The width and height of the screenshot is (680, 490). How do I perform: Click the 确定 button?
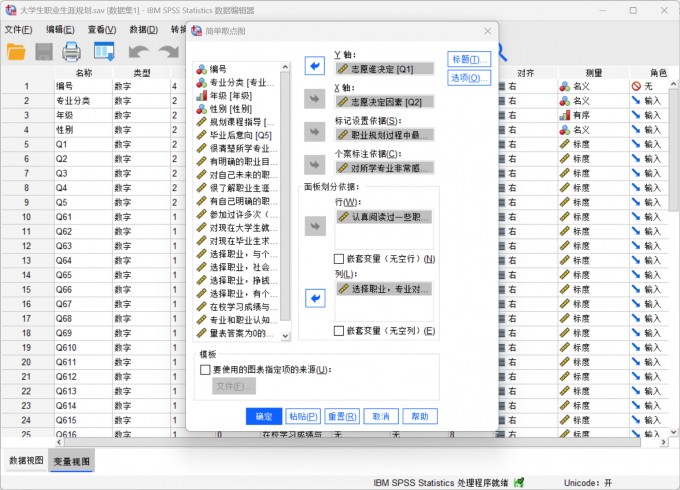(x=264, y=416)
